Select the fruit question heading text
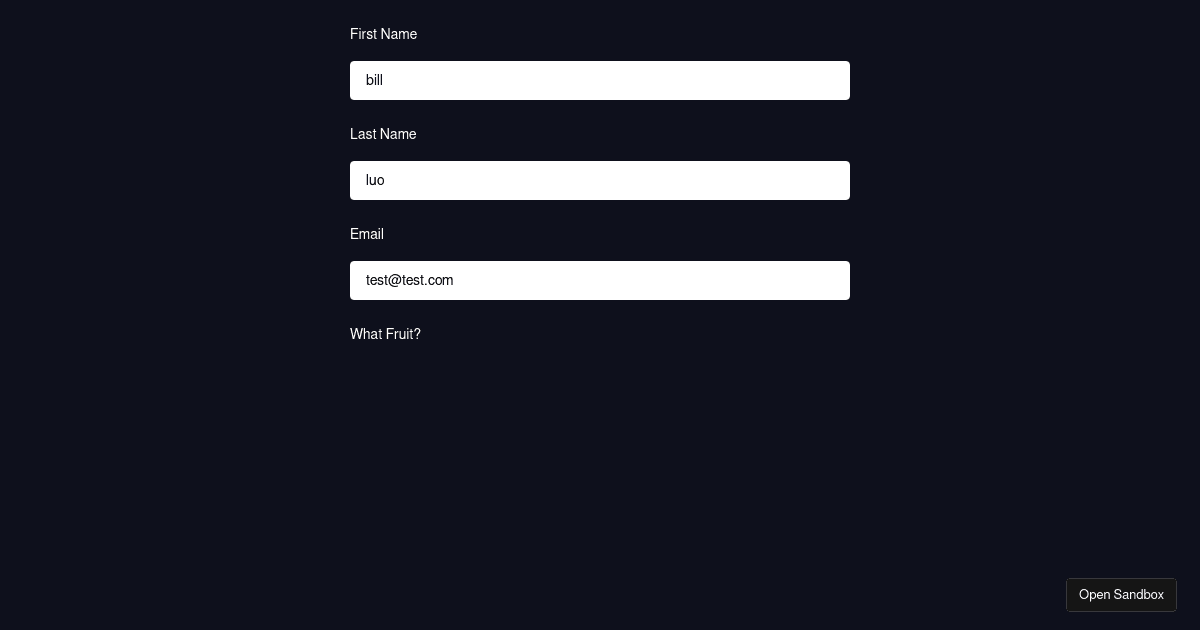The height and width of the screenshot is (630, 1200). 385,334
